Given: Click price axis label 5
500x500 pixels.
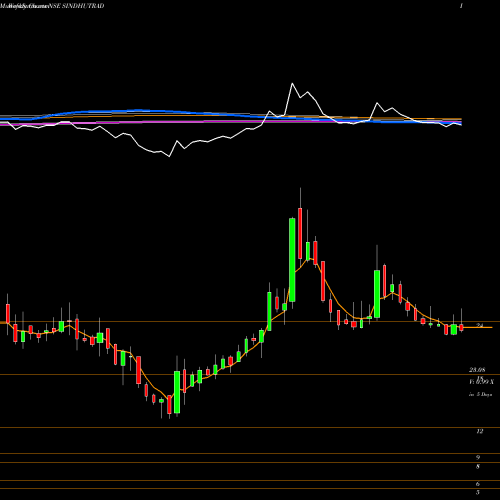Looking at the screenshot, I should pyautogui.click(x=478, y=492).
